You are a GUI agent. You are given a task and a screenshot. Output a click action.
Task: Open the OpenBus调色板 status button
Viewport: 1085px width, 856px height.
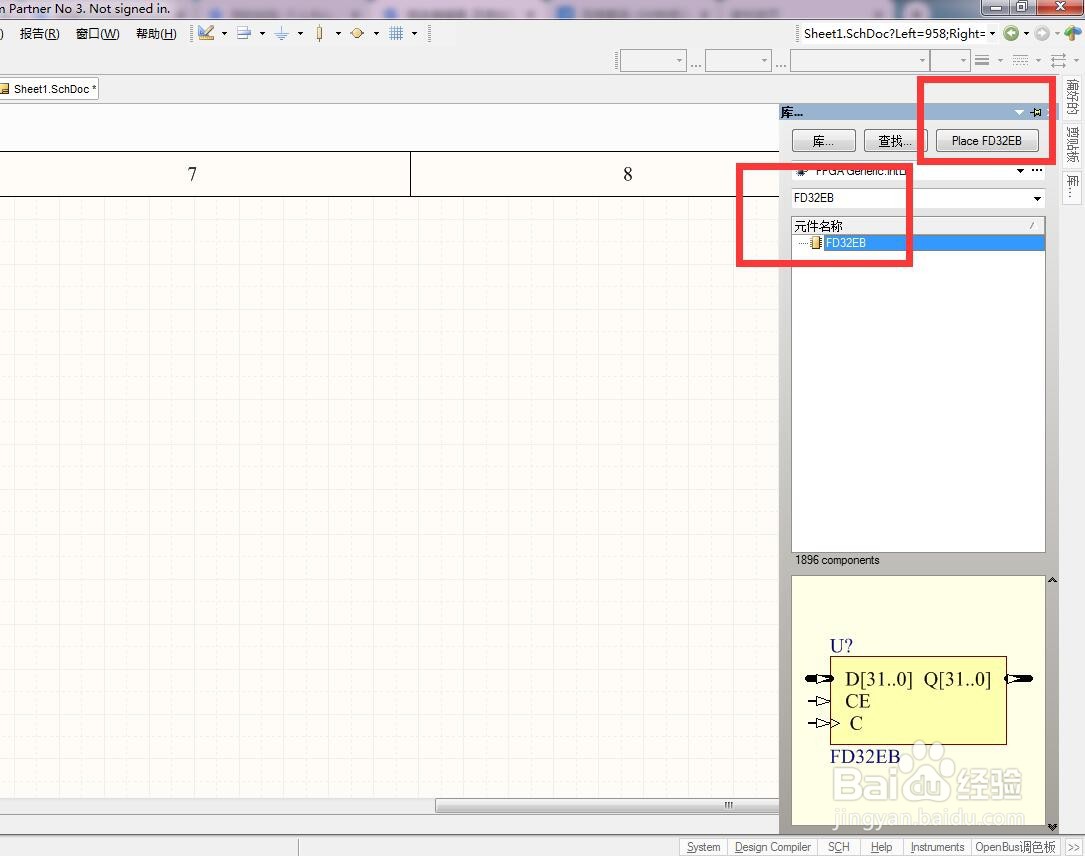(x=1015, y=847)
